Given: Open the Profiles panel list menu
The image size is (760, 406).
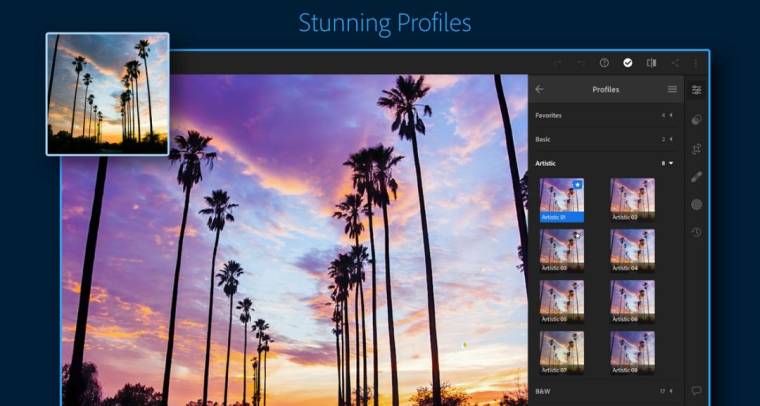Looking at the screenshot, I should click(x=672, y=89).
